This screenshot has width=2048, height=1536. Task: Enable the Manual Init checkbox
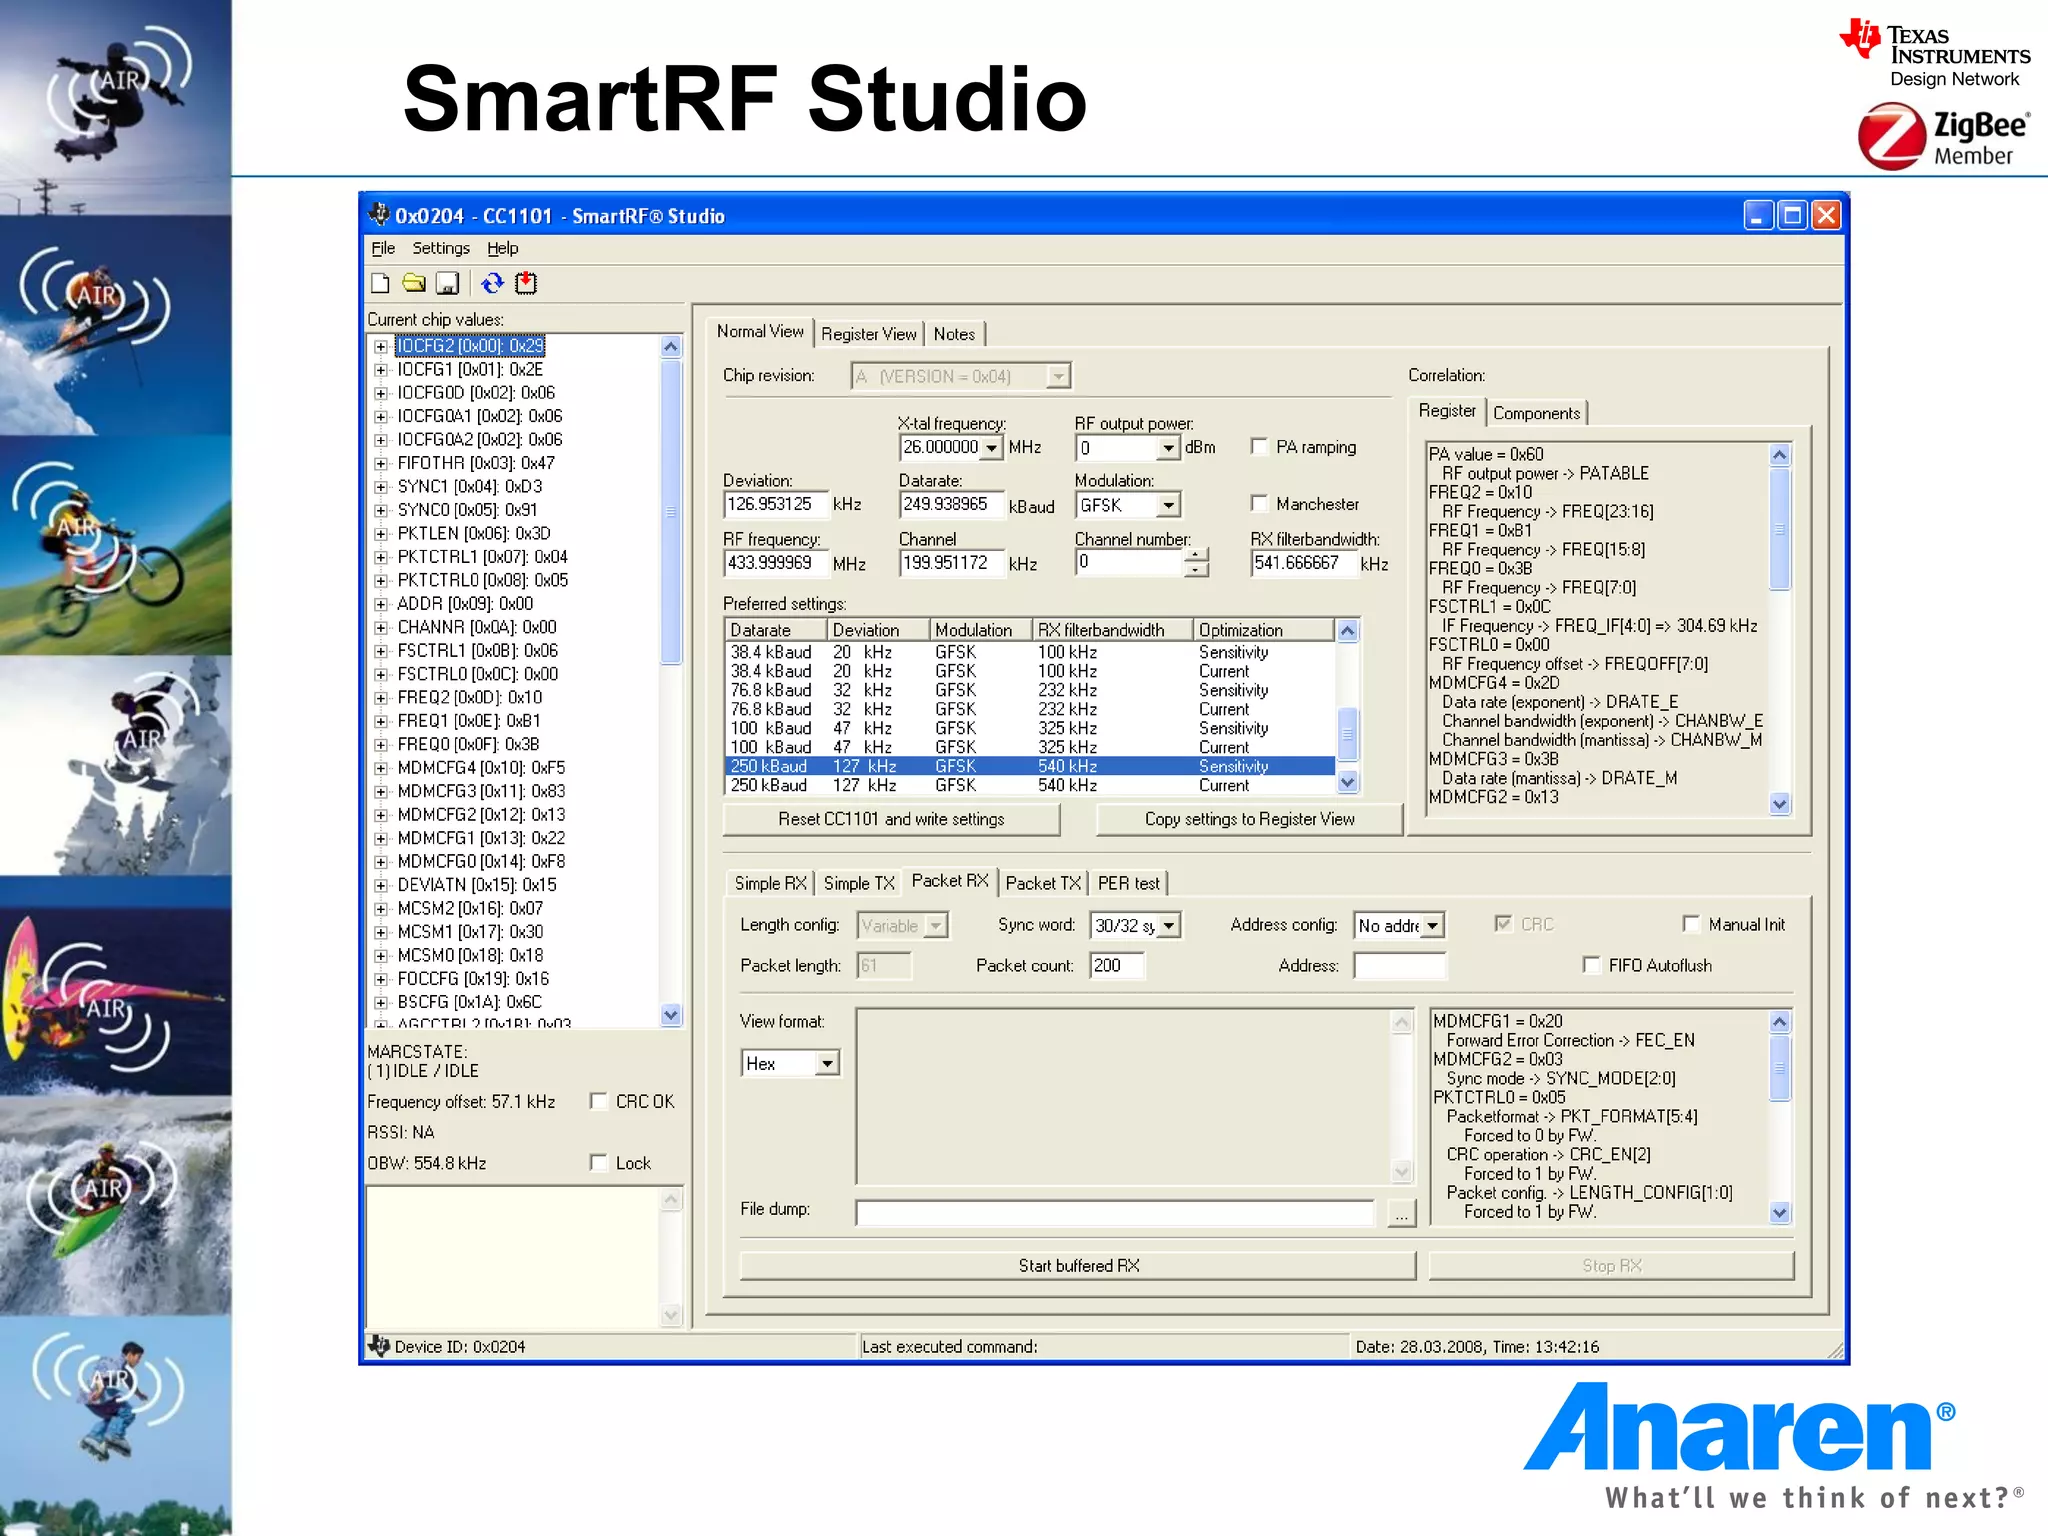tap(1692, 924)
